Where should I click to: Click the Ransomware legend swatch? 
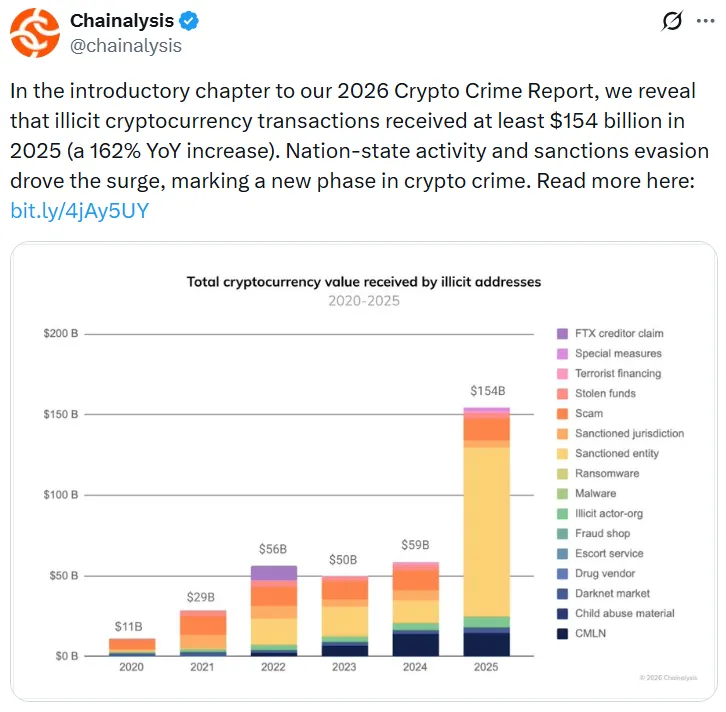coord(562,473)
